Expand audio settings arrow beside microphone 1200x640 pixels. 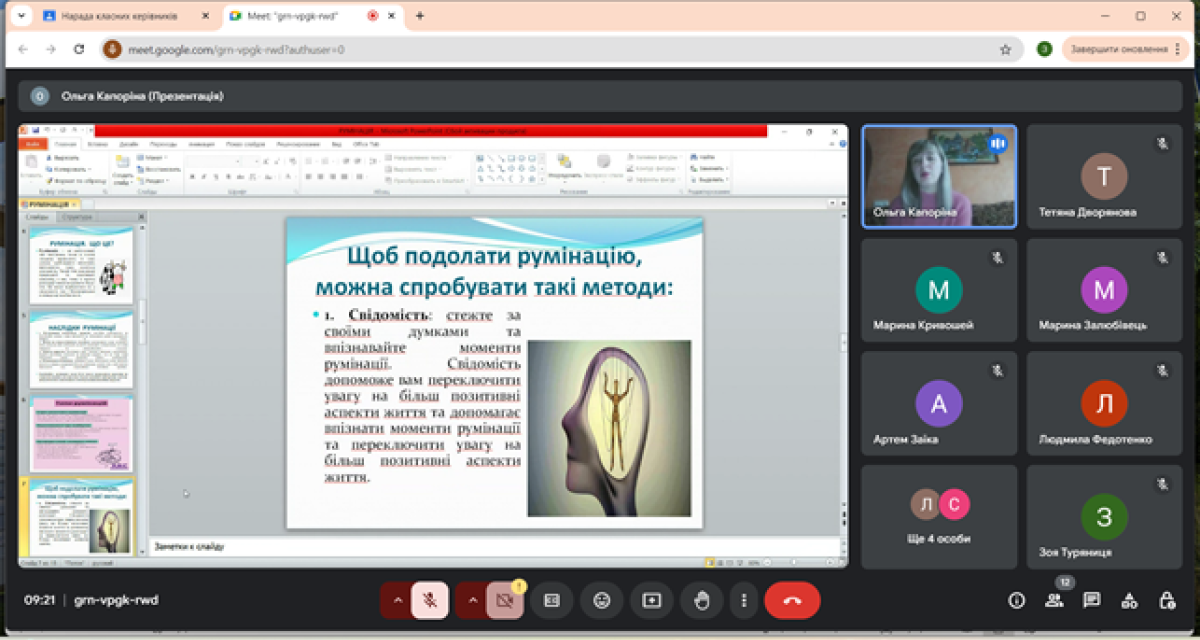click(x=397, y=600)
